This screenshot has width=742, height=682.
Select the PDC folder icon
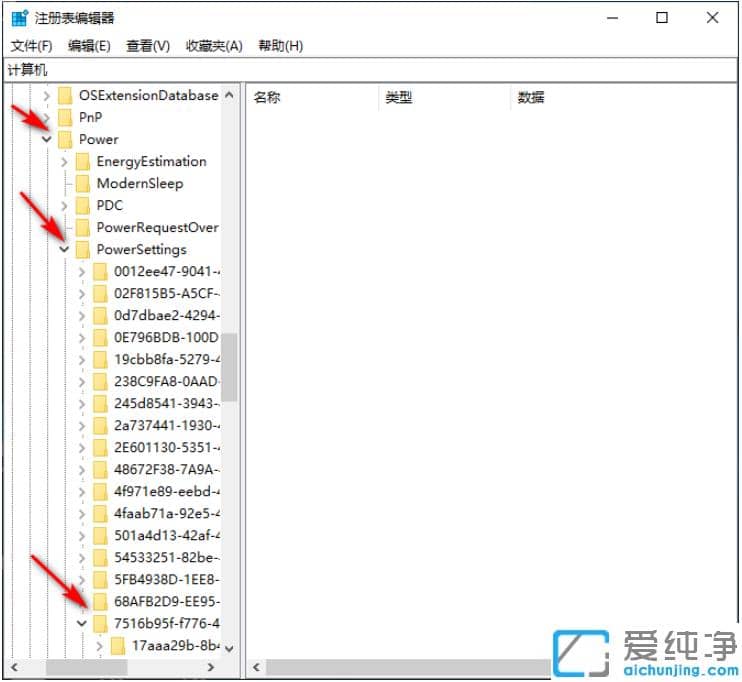click(82, 205)
